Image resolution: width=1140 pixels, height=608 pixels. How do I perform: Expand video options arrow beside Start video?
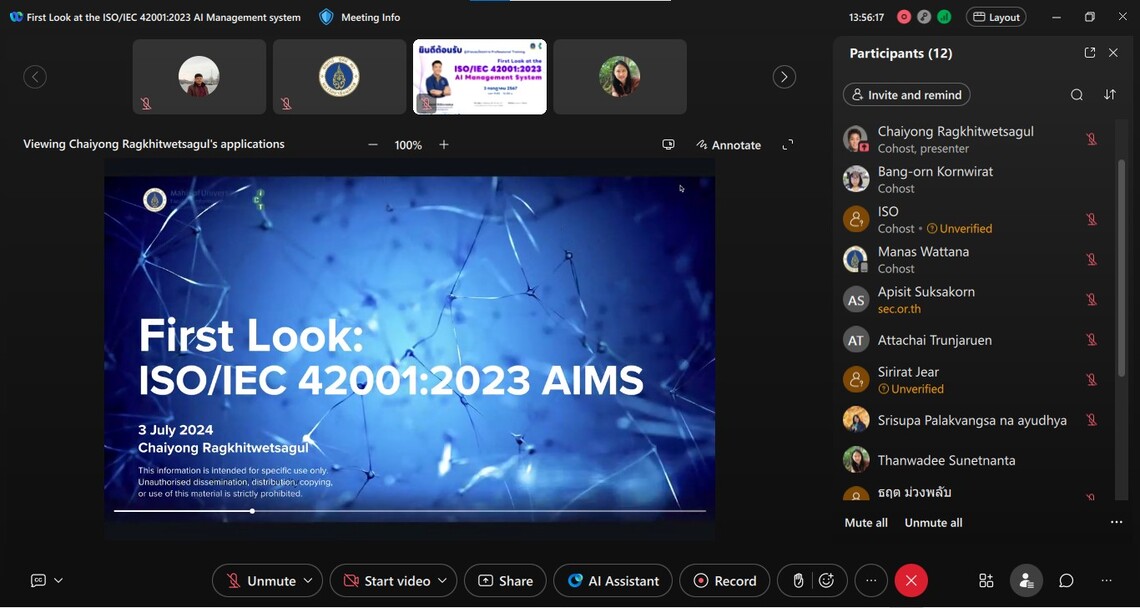tap(442, 581)
